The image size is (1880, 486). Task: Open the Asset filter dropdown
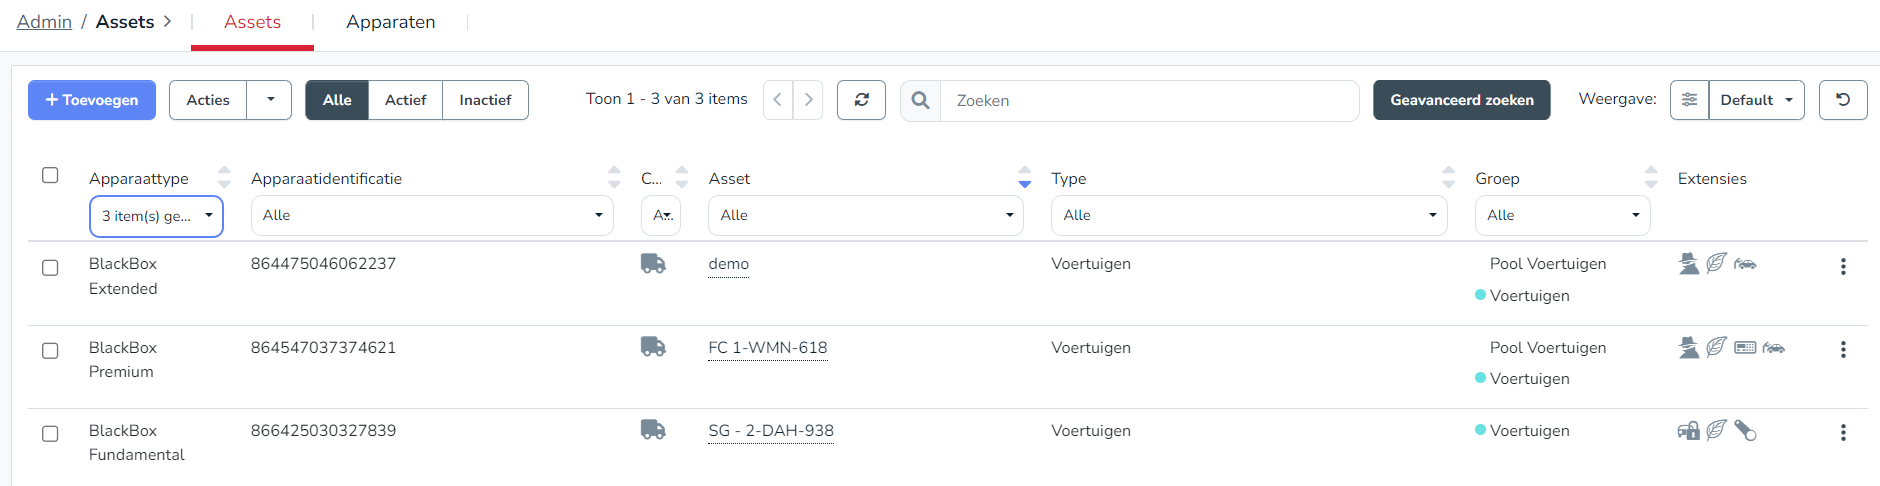tap(866, 215)
